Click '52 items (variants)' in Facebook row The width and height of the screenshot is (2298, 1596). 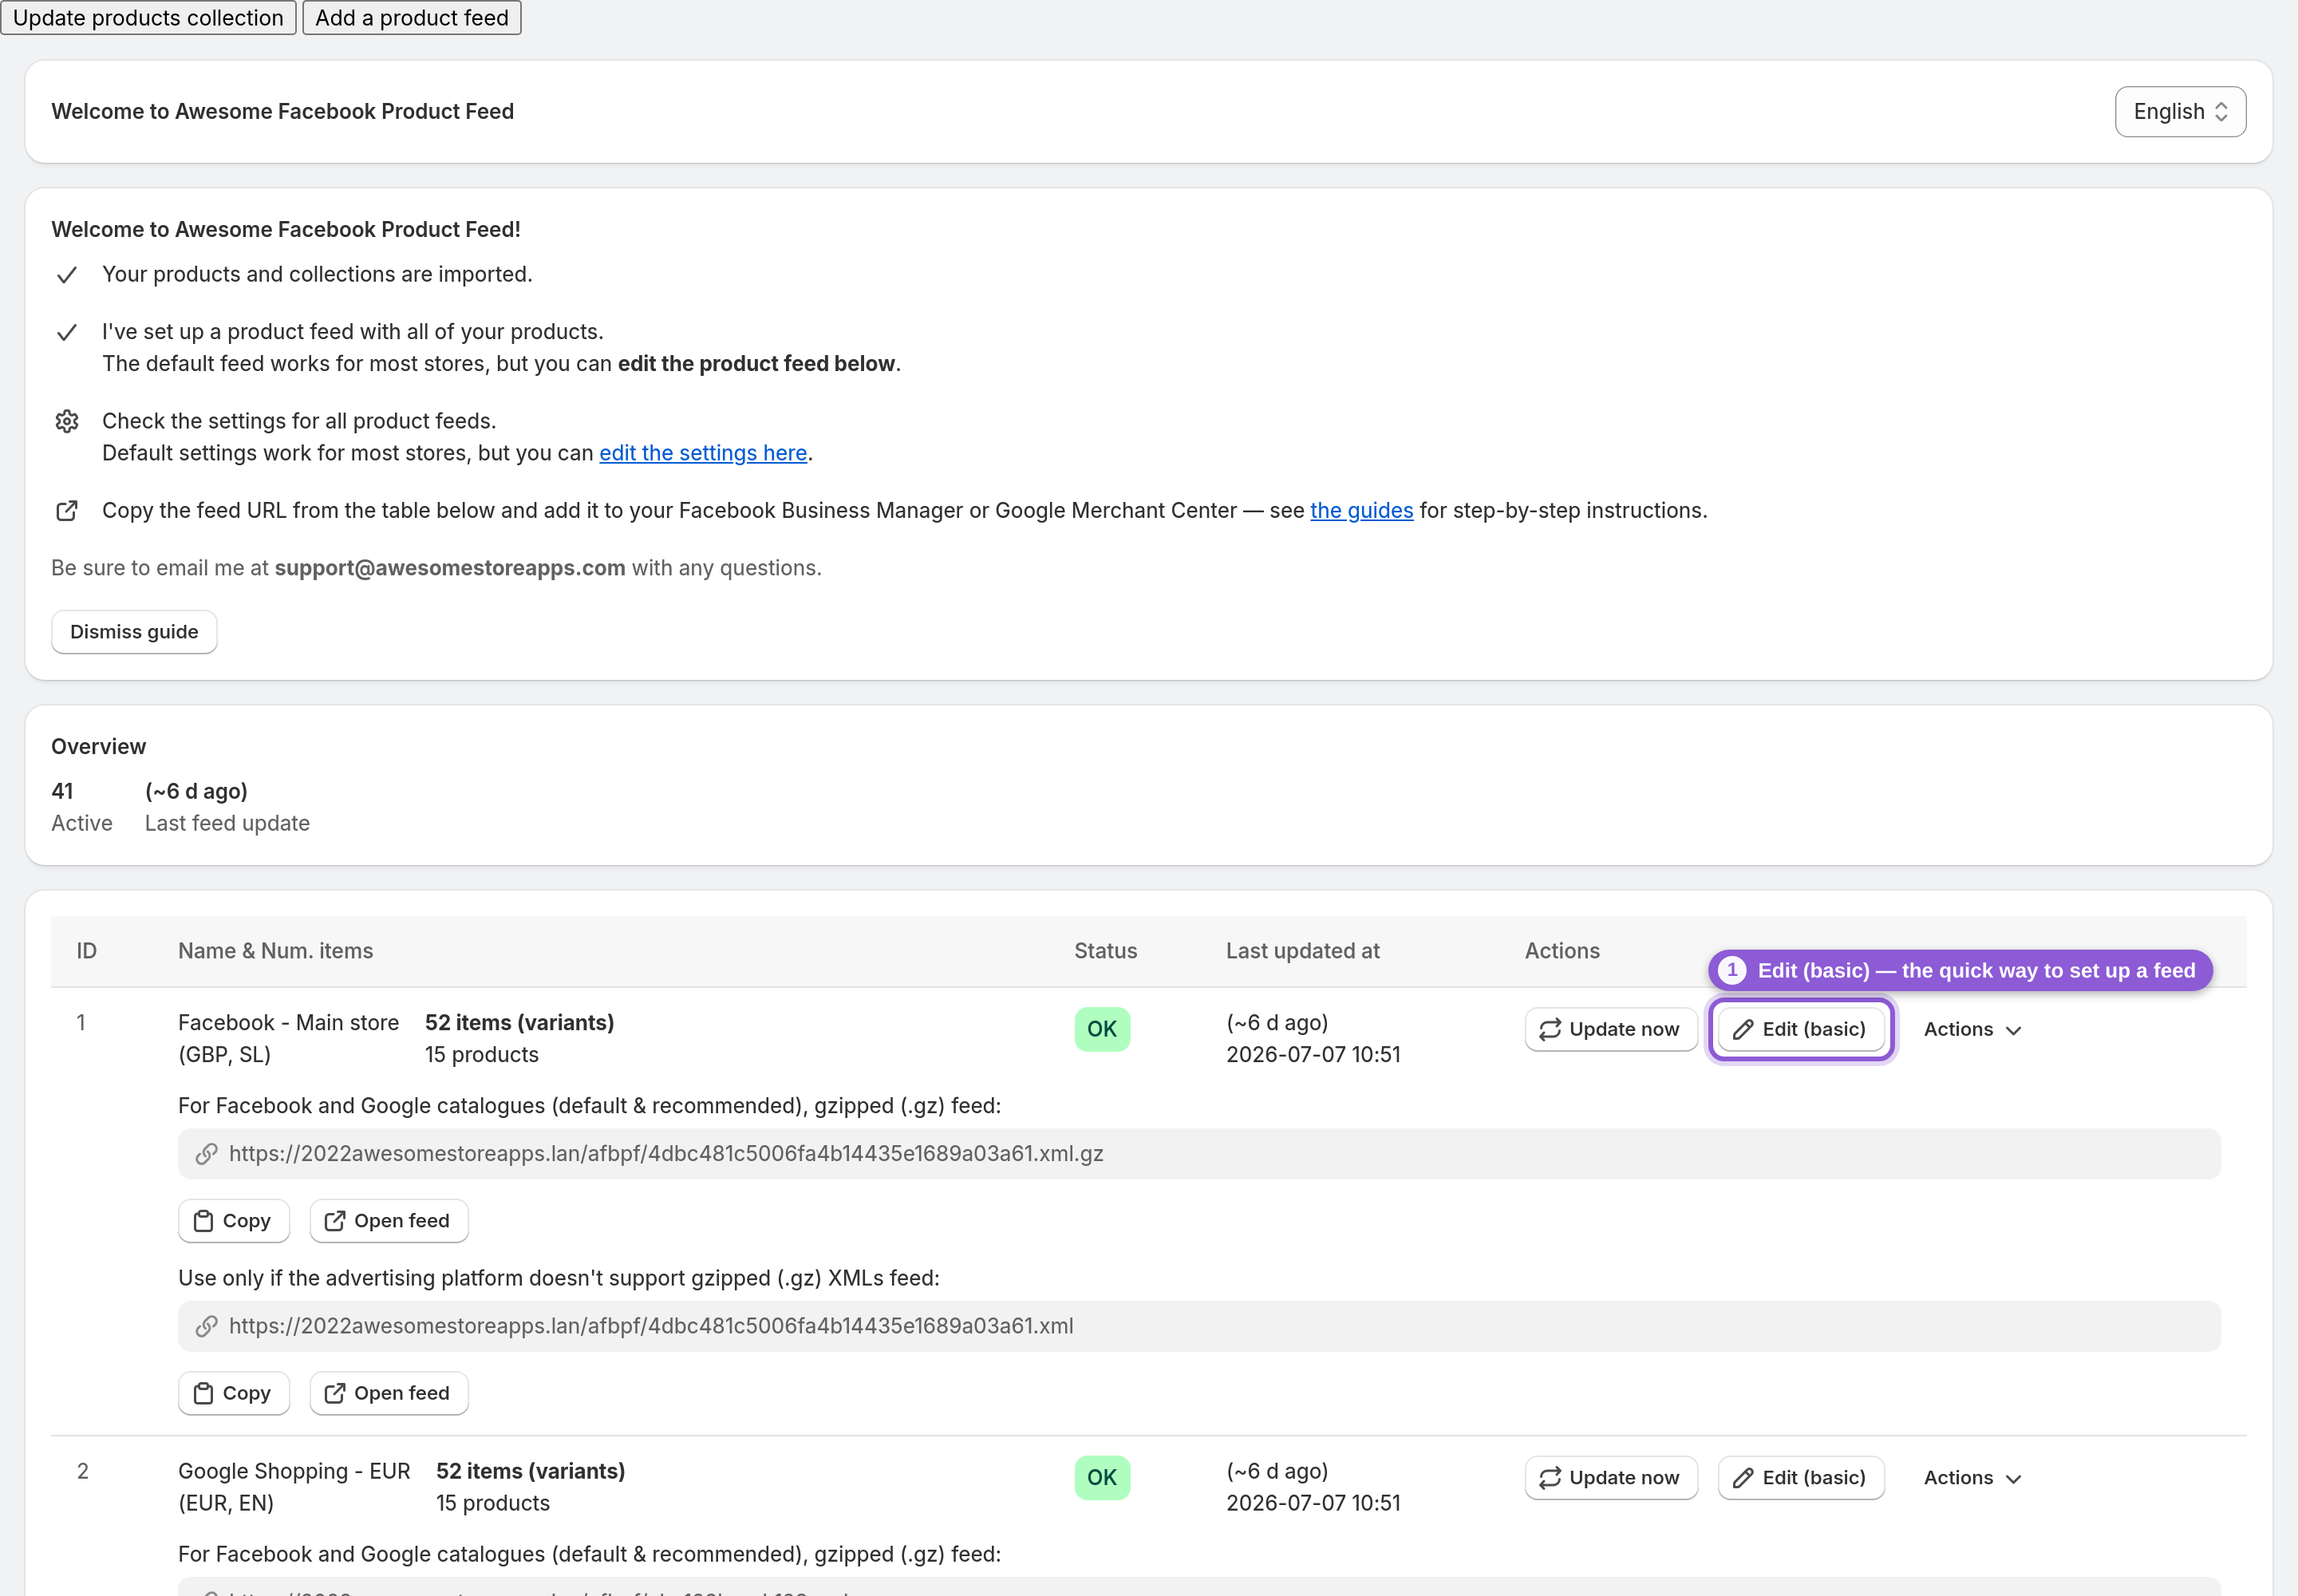tap(519, 1022)
